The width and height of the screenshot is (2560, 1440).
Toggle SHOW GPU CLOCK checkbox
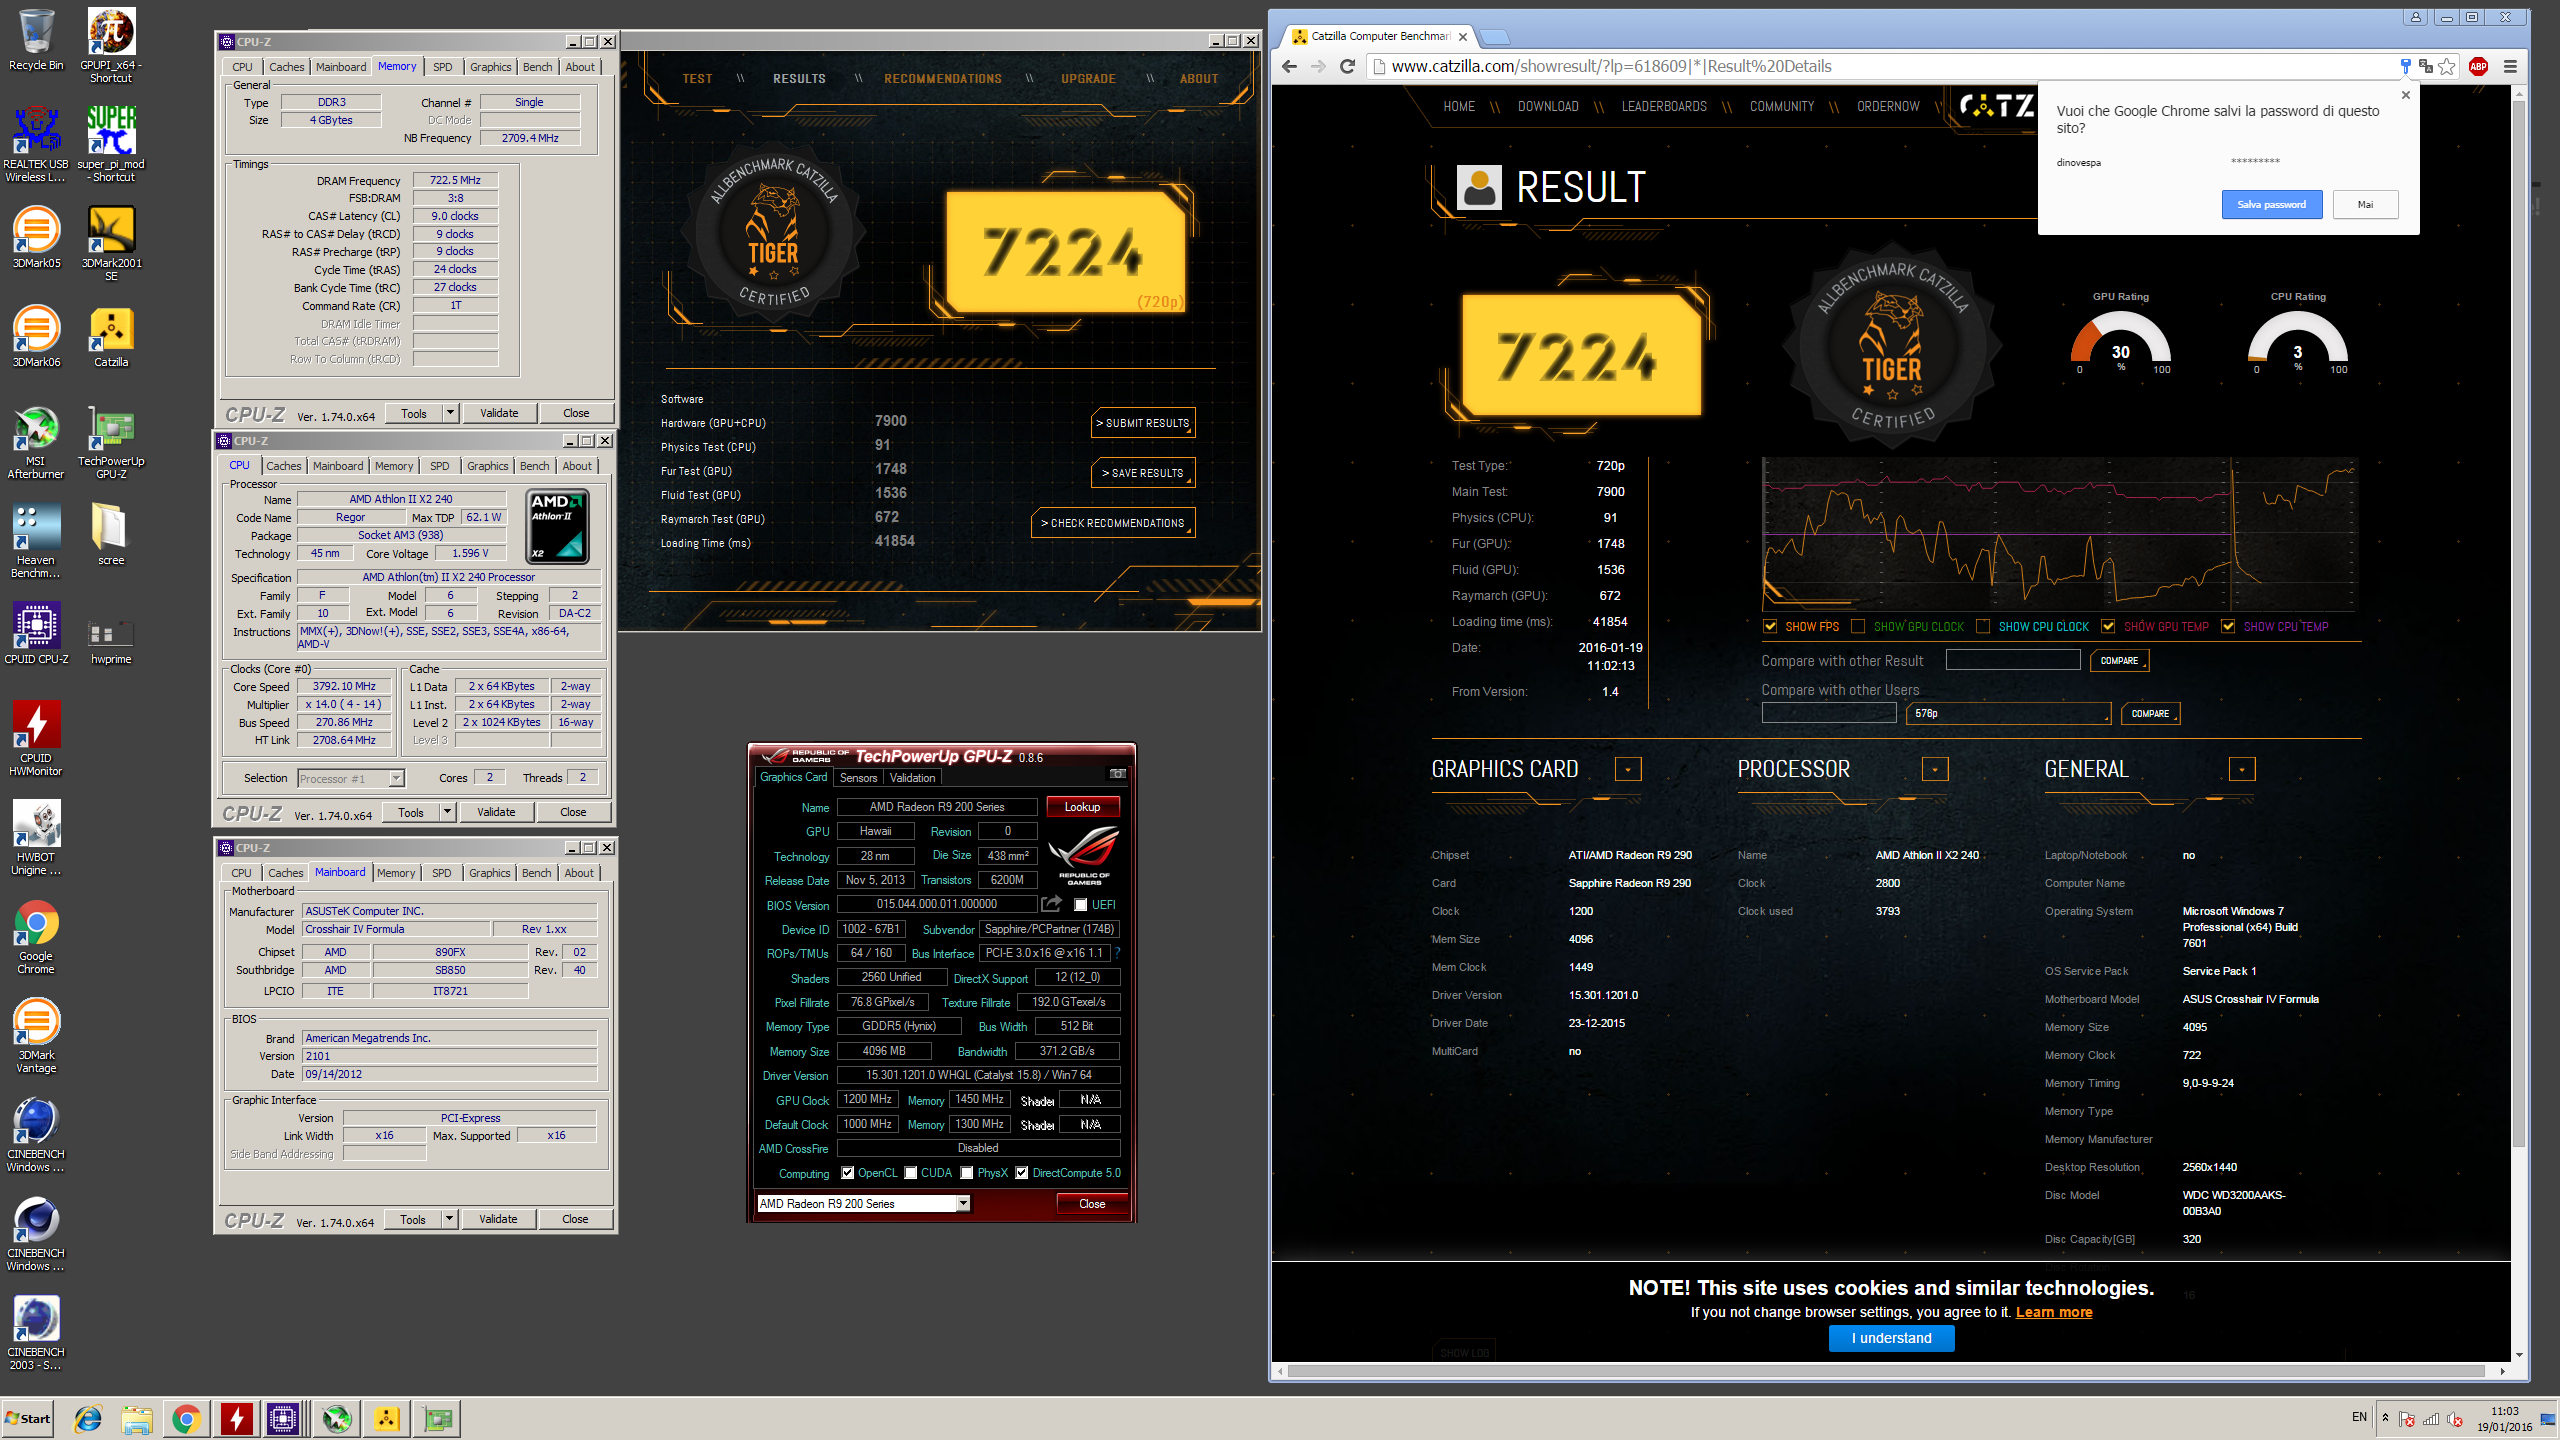click(1858, 627)
